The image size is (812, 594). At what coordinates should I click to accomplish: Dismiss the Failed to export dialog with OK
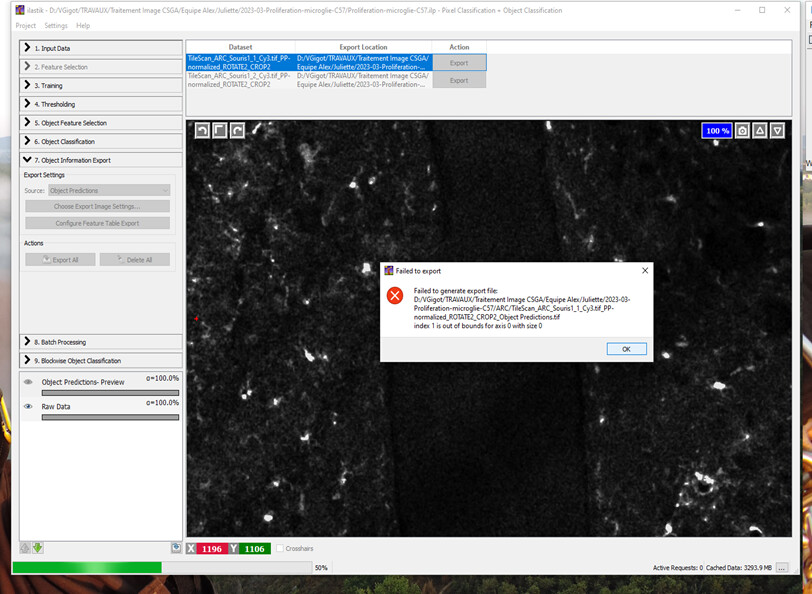tap(625, 348)
